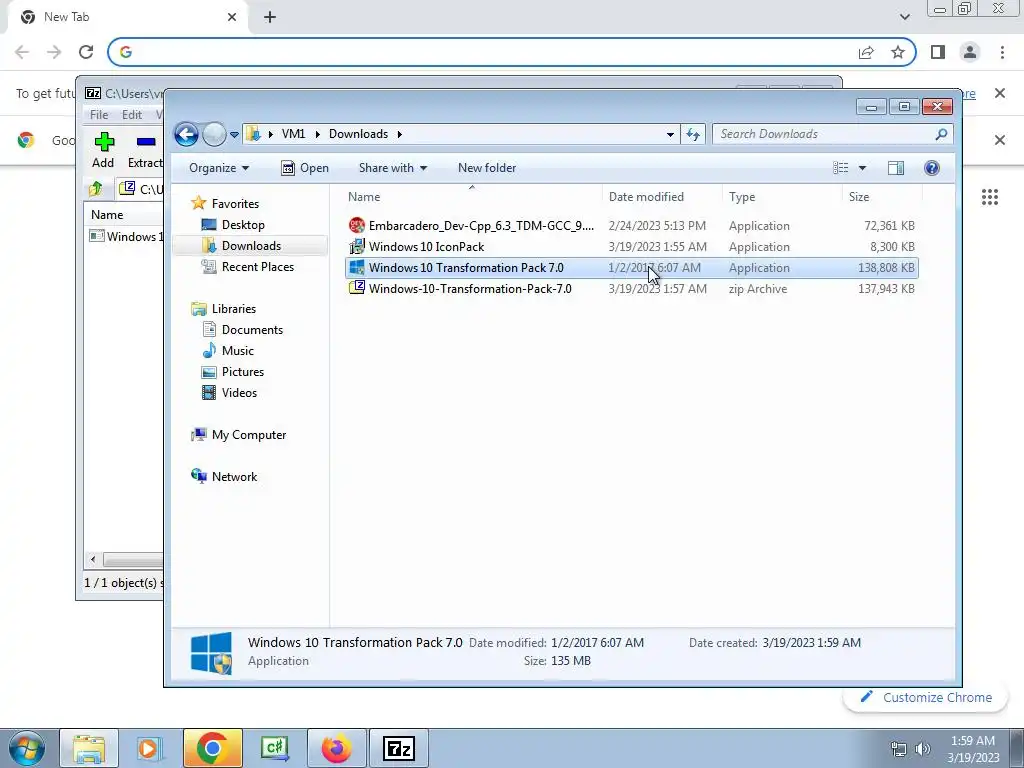
Task: Open Windows Start menu
Action: pos(27,748)
